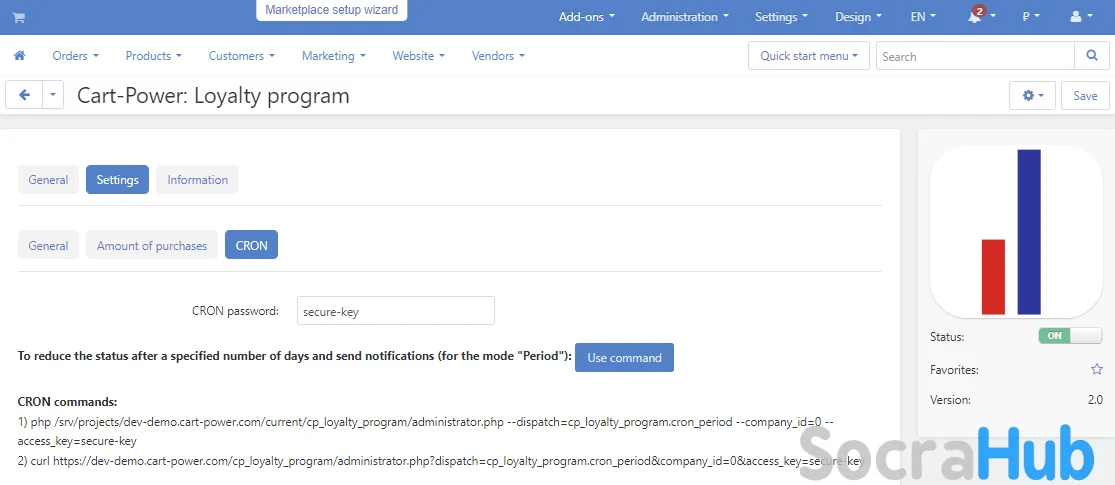Viewport: 1115px width, 485px height.
Task: Open the Customers menu
Action: [242, 55]
